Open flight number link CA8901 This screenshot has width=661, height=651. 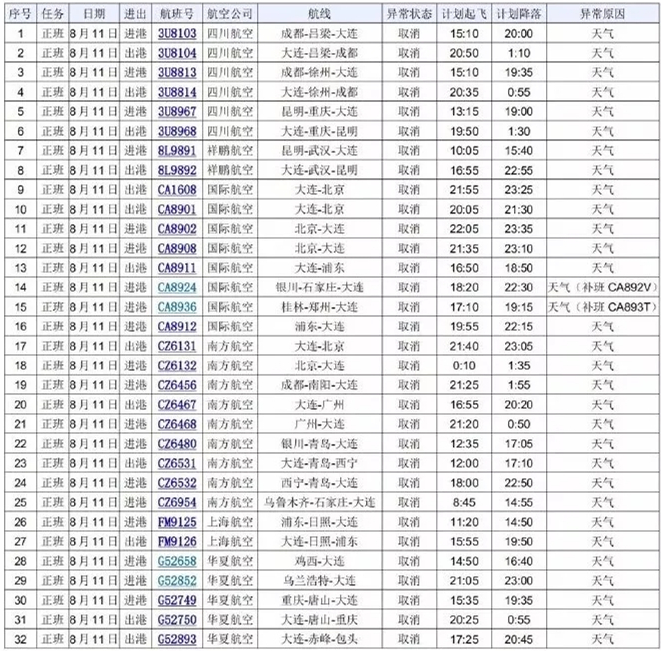pos(177,209)
